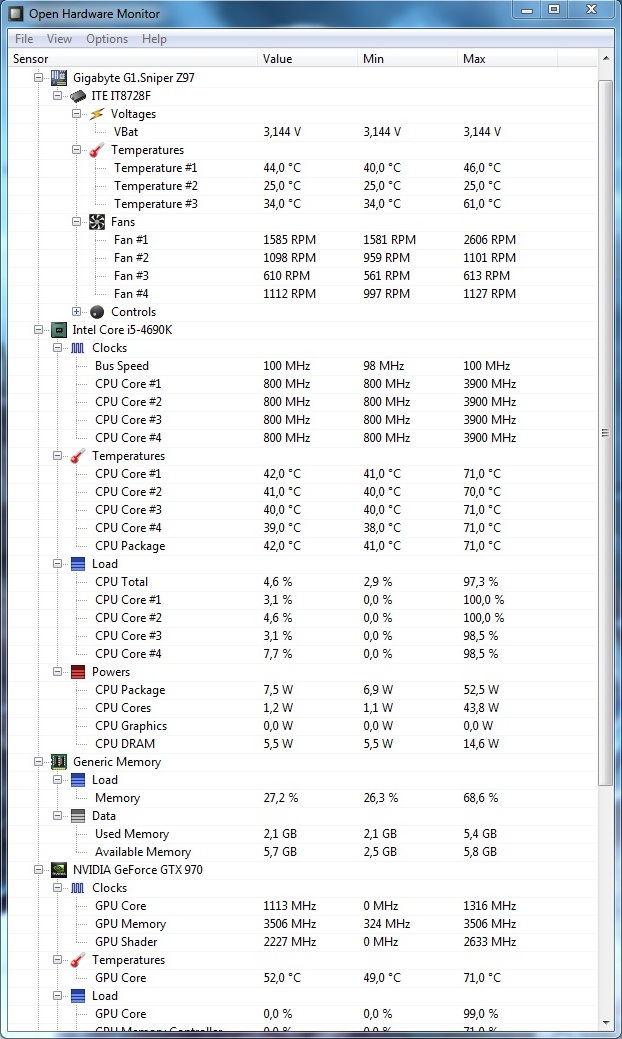Click the scrollbar down arrow
The image size is (622, 1039).
click(605, 1022)
